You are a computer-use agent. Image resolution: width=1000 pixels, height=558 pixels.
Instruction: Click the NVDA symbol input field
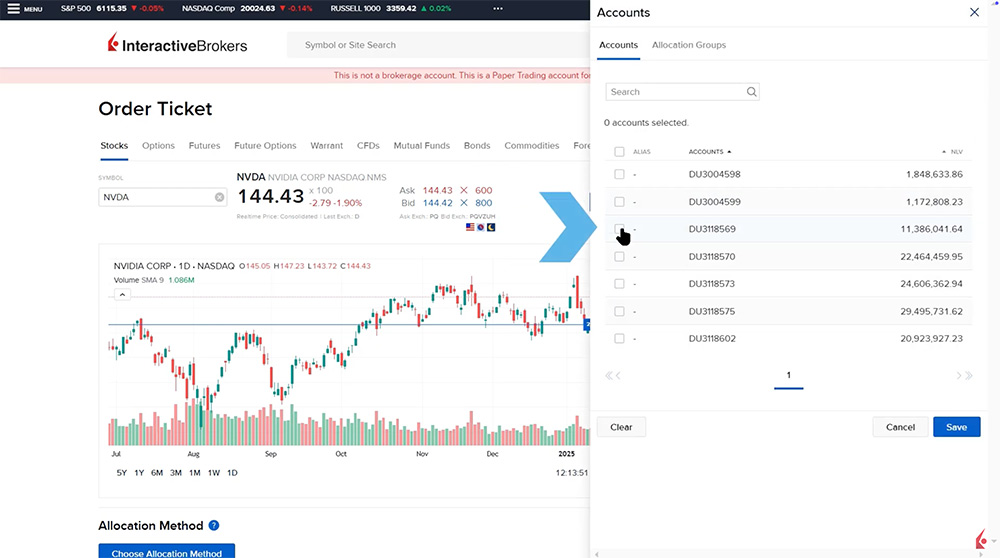pyautogui.click(x=163, y=197)
